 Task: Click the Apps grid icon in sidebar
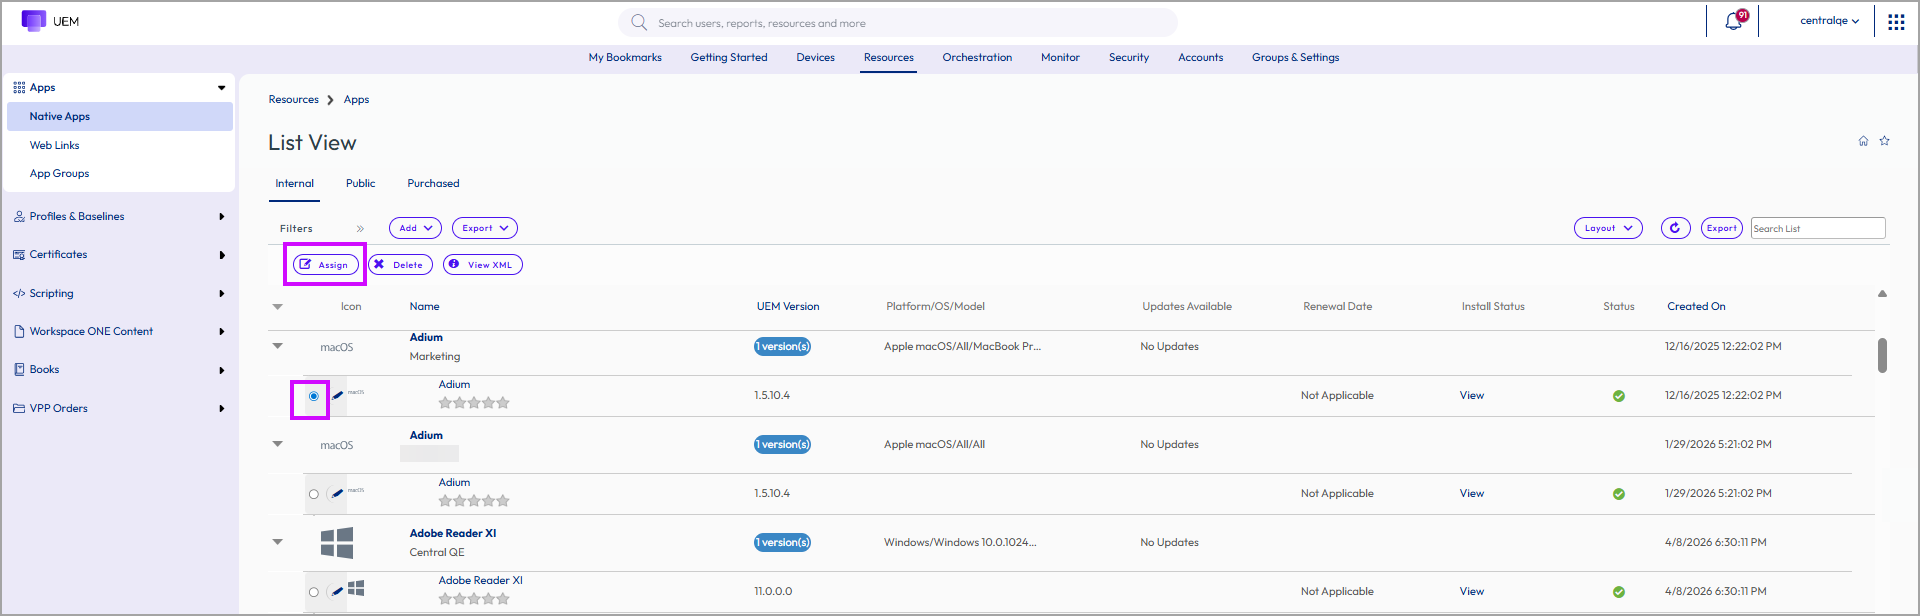(19, 88)
